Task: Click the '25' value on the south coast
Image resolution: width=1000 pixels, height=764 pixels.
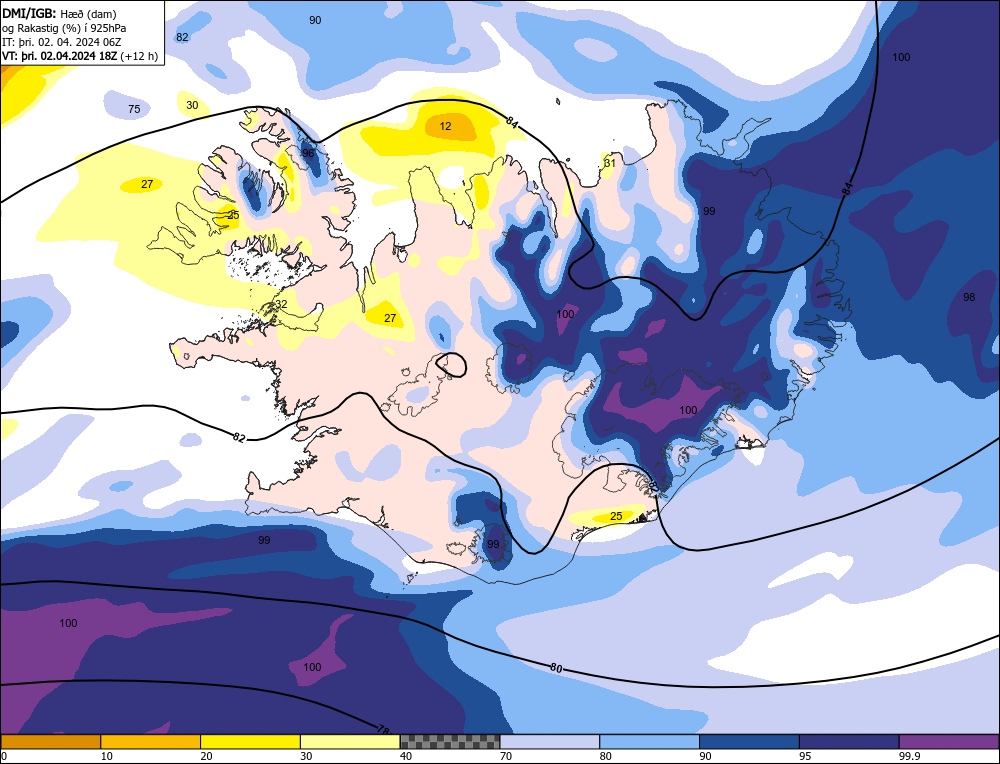Action: point(616,516)
